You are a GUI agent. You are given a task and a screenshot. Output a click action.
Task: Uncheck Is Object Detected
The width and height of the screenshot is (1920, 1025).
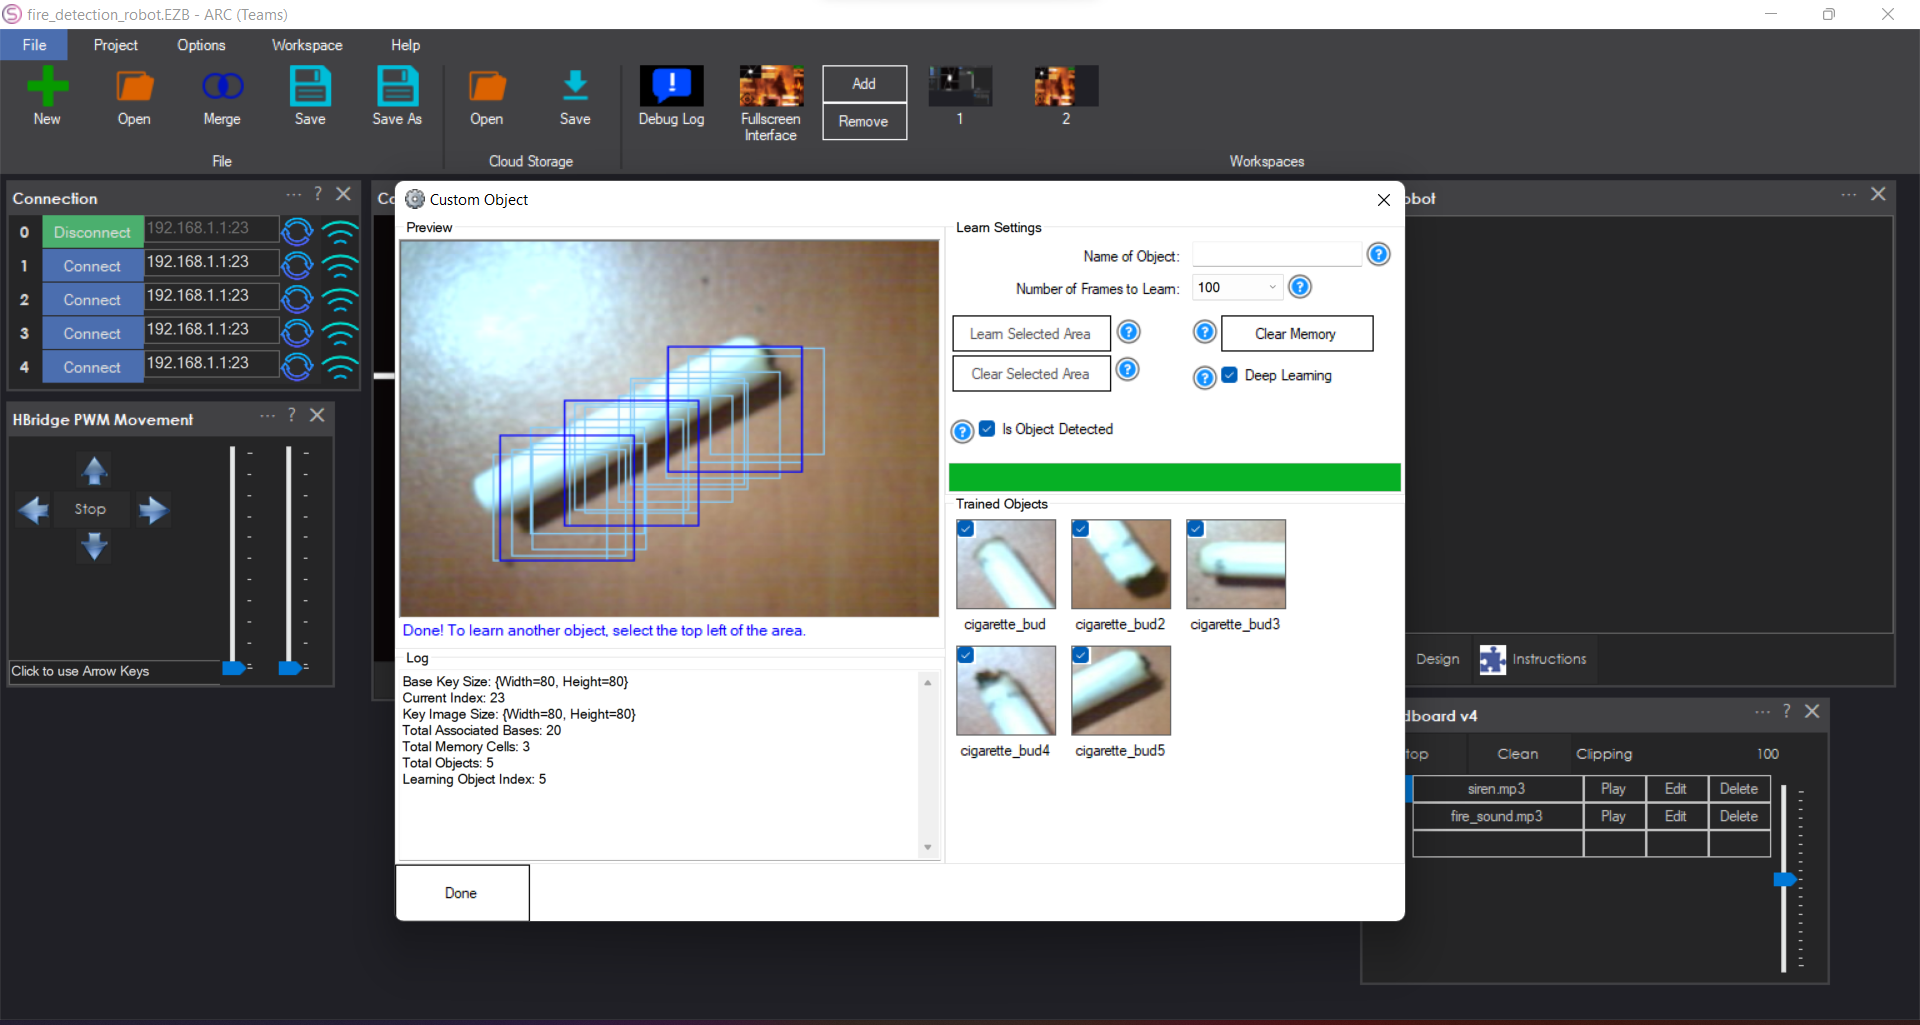coord(987,428)
